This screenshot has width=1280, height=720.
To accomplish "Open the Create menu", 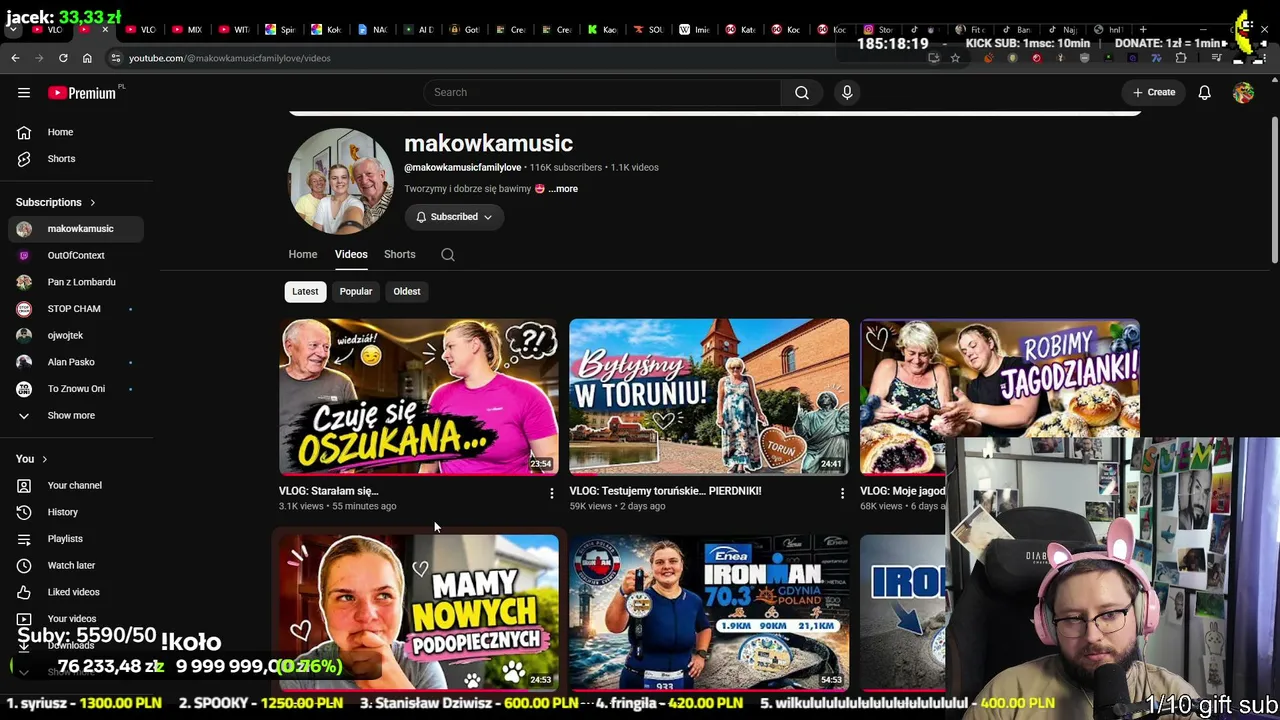I will (1154, 92).
